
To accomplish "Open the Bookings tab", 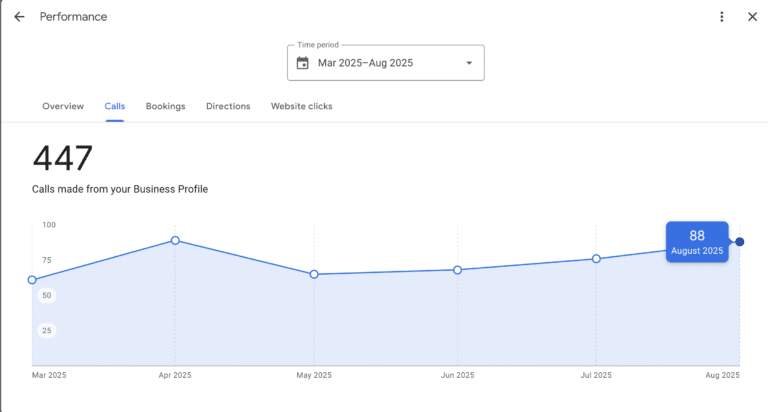I will point(165,106).
